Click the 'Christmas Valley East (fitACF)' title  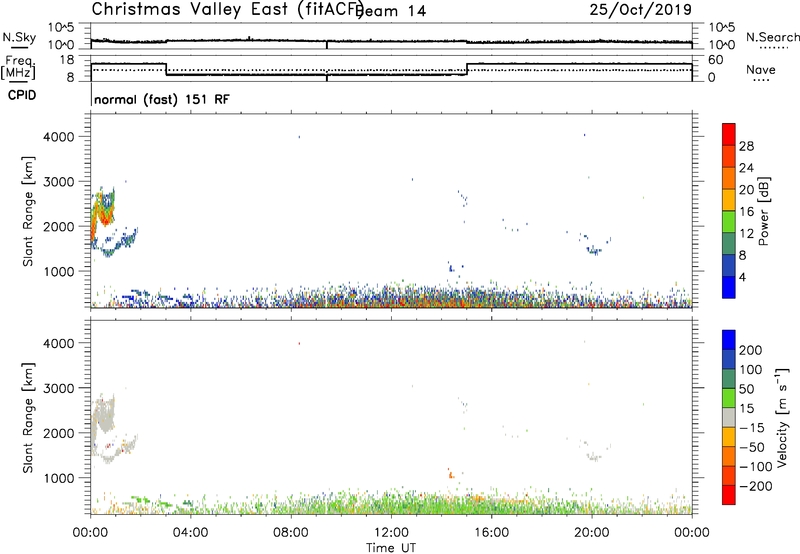pyautogui.click(x=228, y=10)
